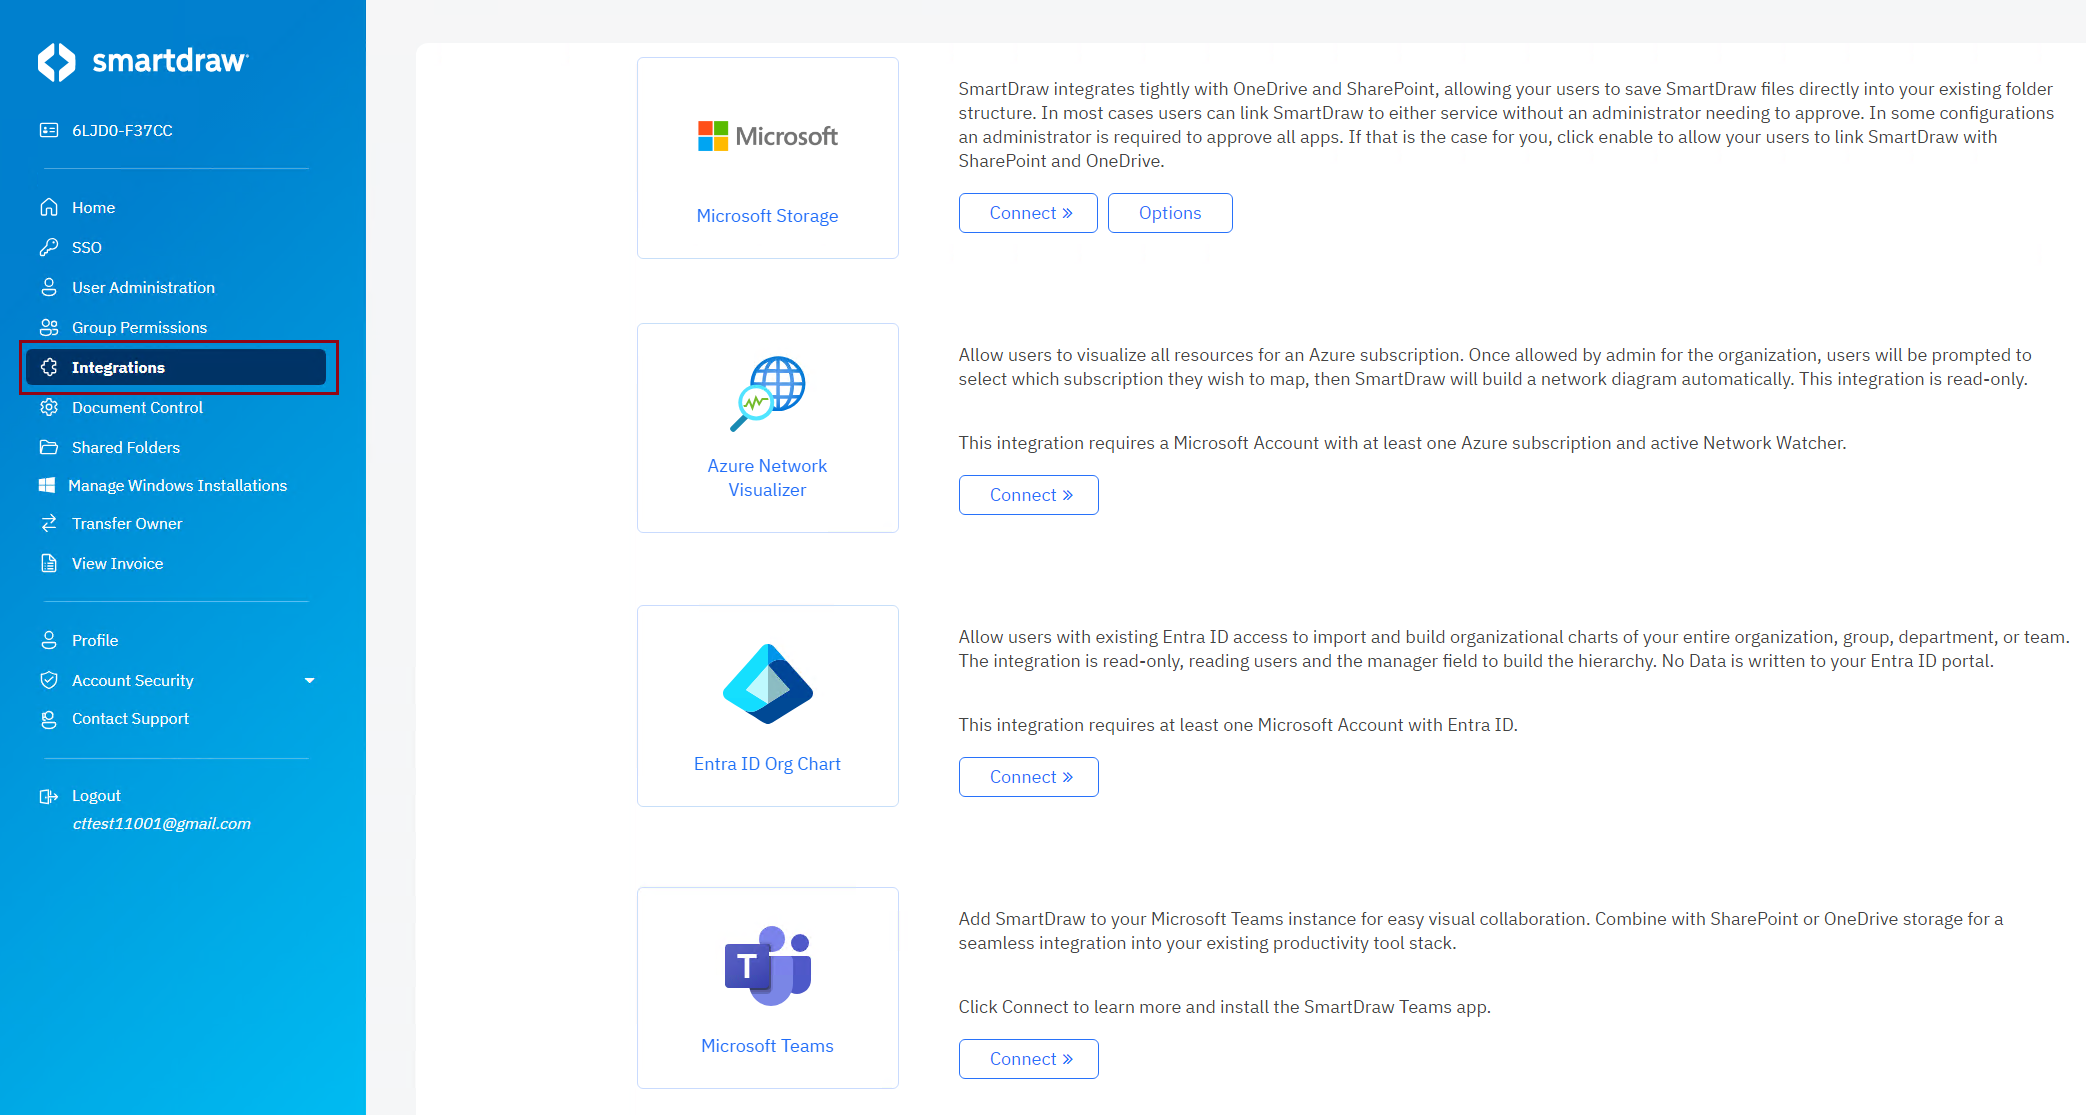Click the Group Permissions people icon
The image size is (2086, 1115).
48,327
